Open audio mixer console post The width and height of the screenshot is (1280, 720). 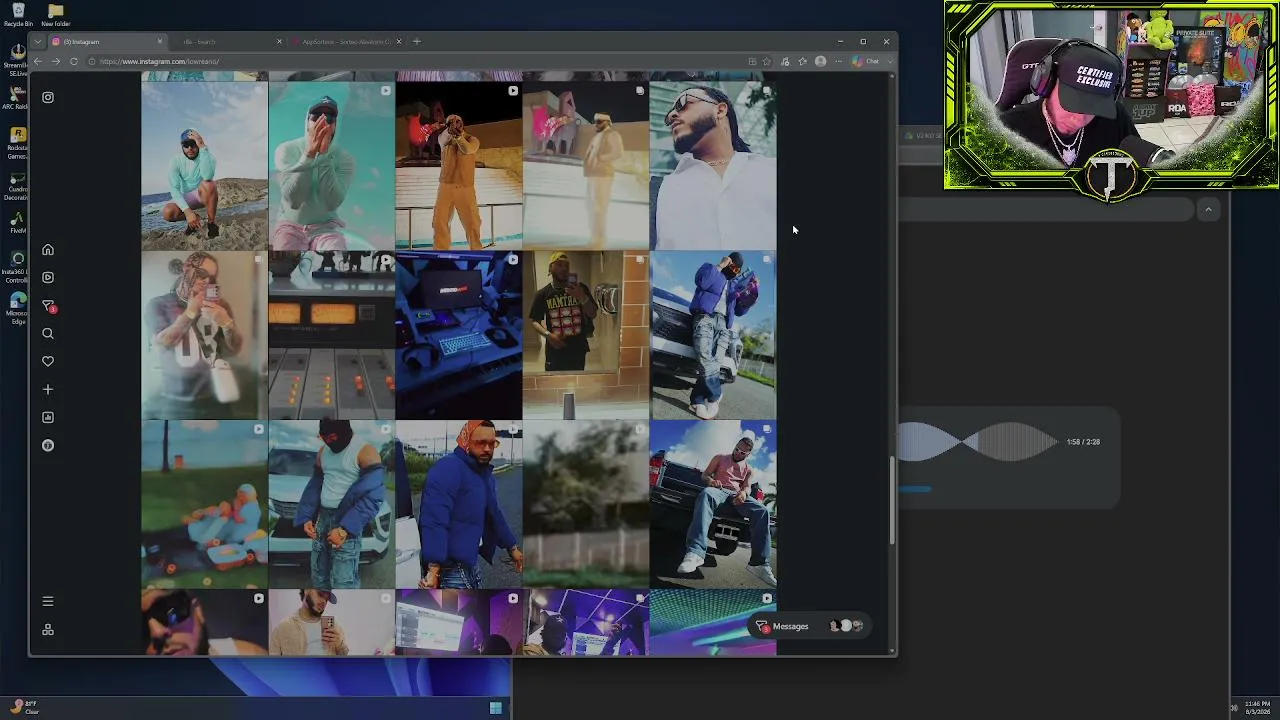(x=331, y=335)
